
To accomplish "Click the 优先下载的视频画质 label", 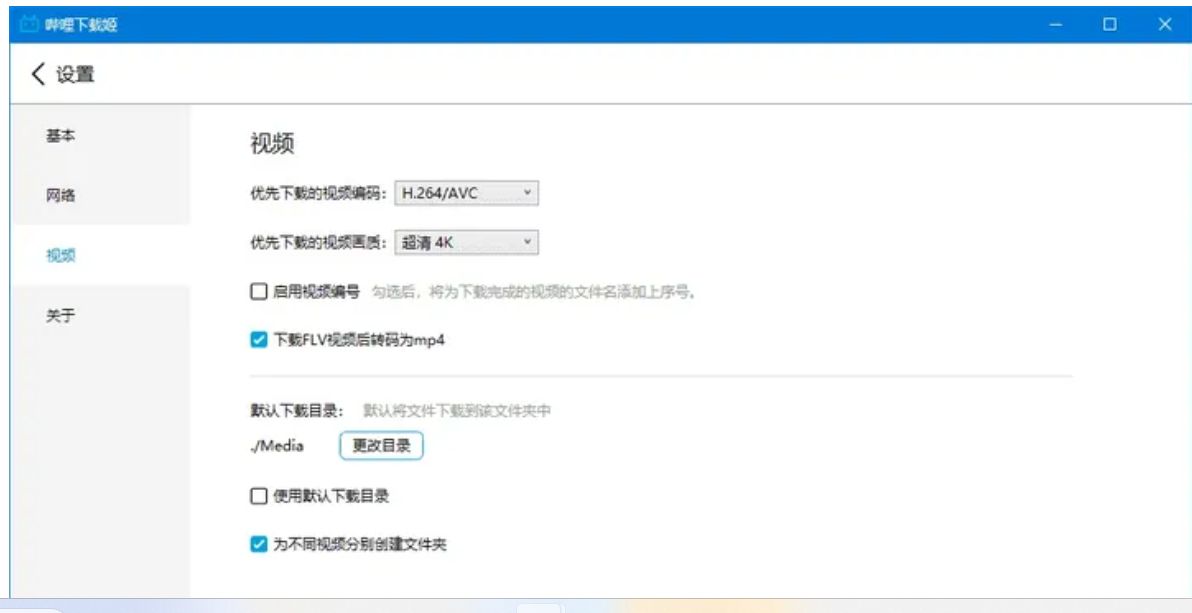I will click(x=320, y=243).
